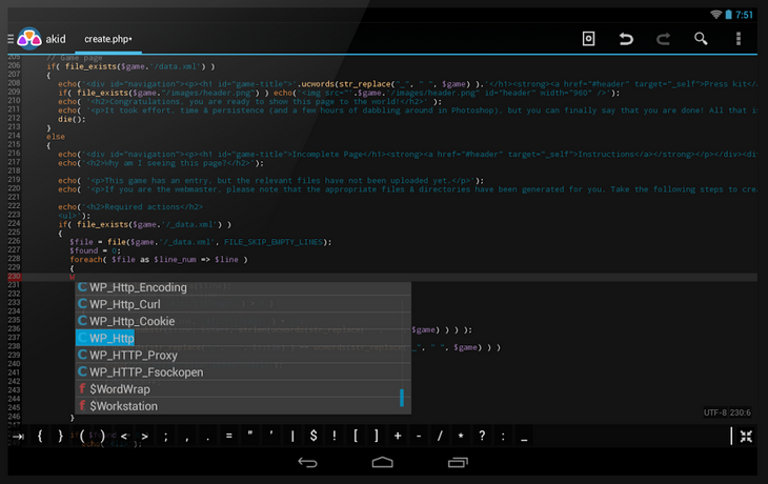
Task: Insert a less-than symbol
Action: (124, 436)
